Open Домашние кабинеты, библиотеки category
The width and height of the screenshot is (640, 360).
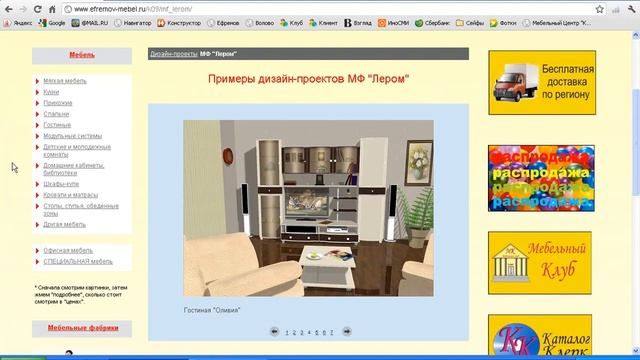coord(73,169)
